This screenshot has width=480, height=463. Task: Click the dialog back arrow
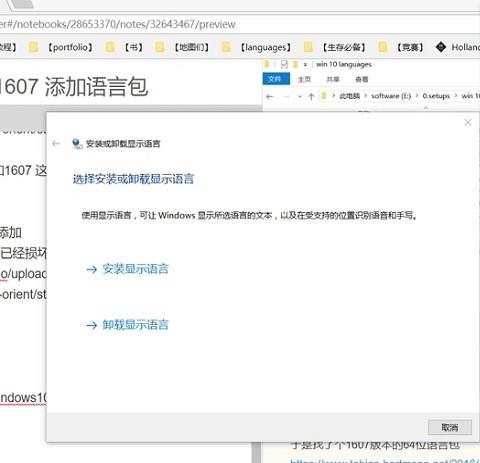pos(56,144)
